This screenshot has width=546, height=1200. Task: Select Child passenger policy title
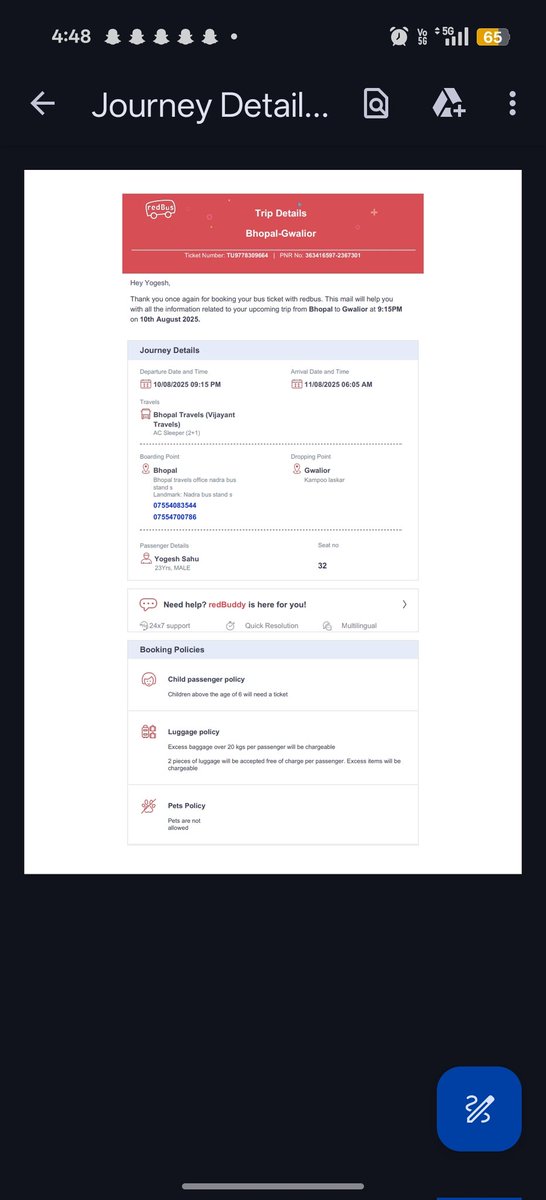[206, 679]
